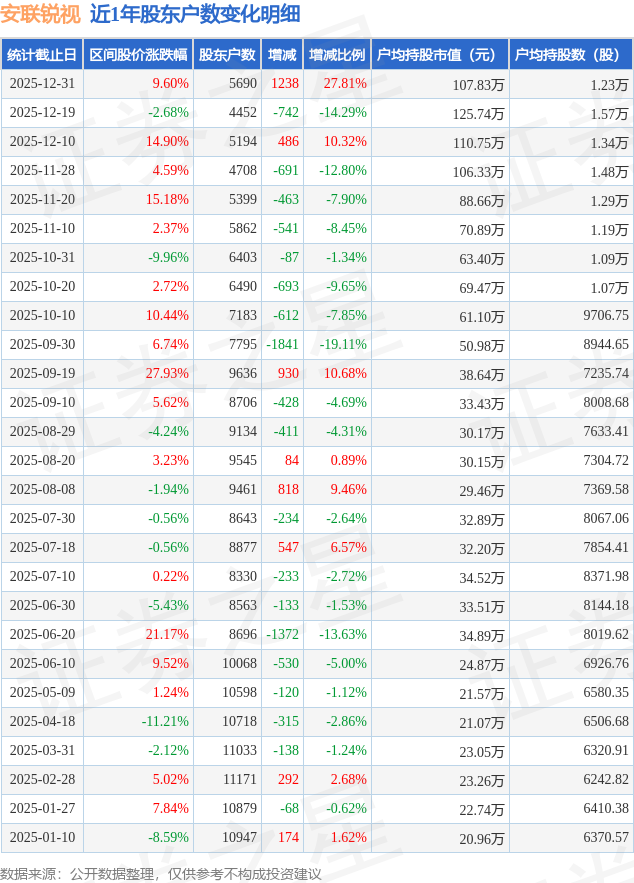The width and height of the screenshot is (634, 883).
Task: Click the 11171 shareholder count cell
Action: point(239,780)
